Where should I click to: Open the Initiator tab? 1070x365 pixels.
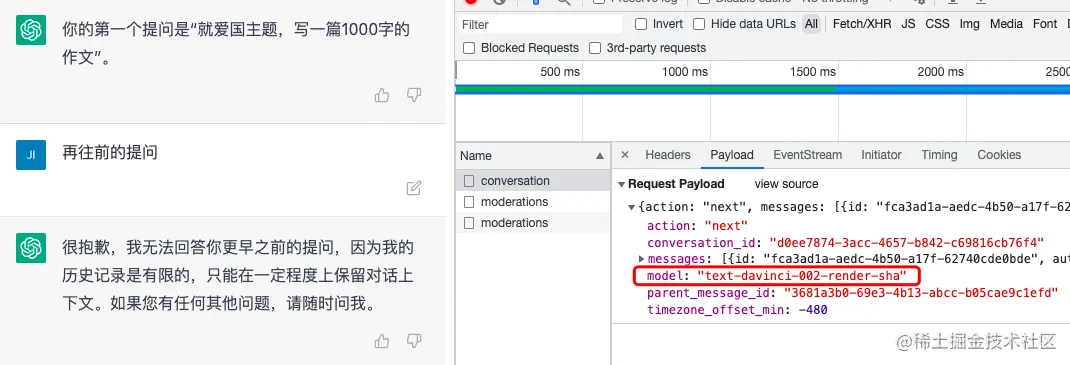[x=881, y=155]
